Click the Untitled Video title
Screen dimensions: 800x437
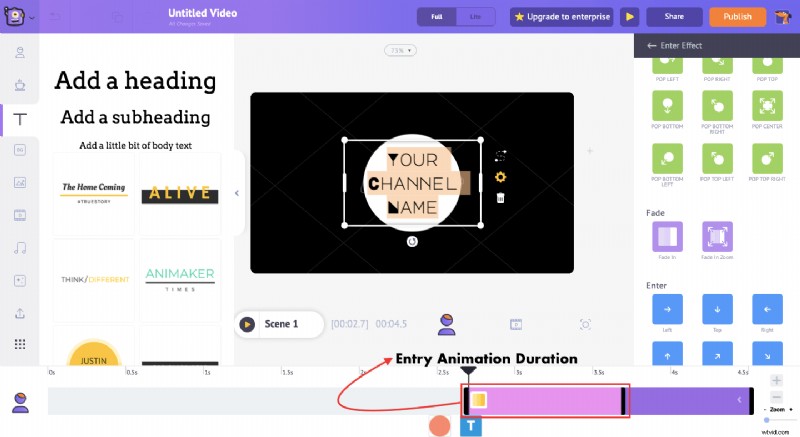203,13
